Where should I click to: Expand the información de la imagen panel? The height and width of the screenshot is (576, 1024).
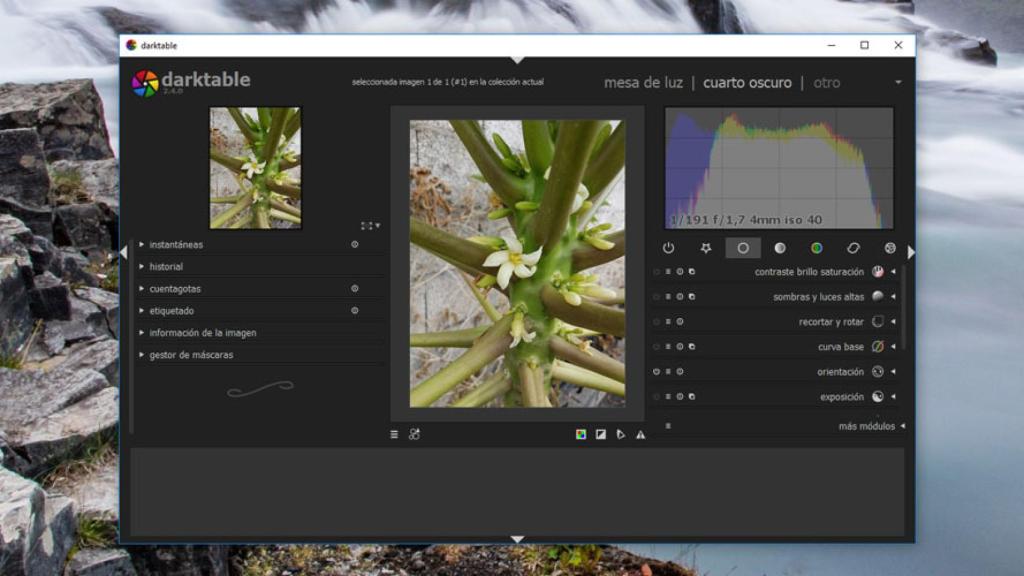tap(203, 333)
